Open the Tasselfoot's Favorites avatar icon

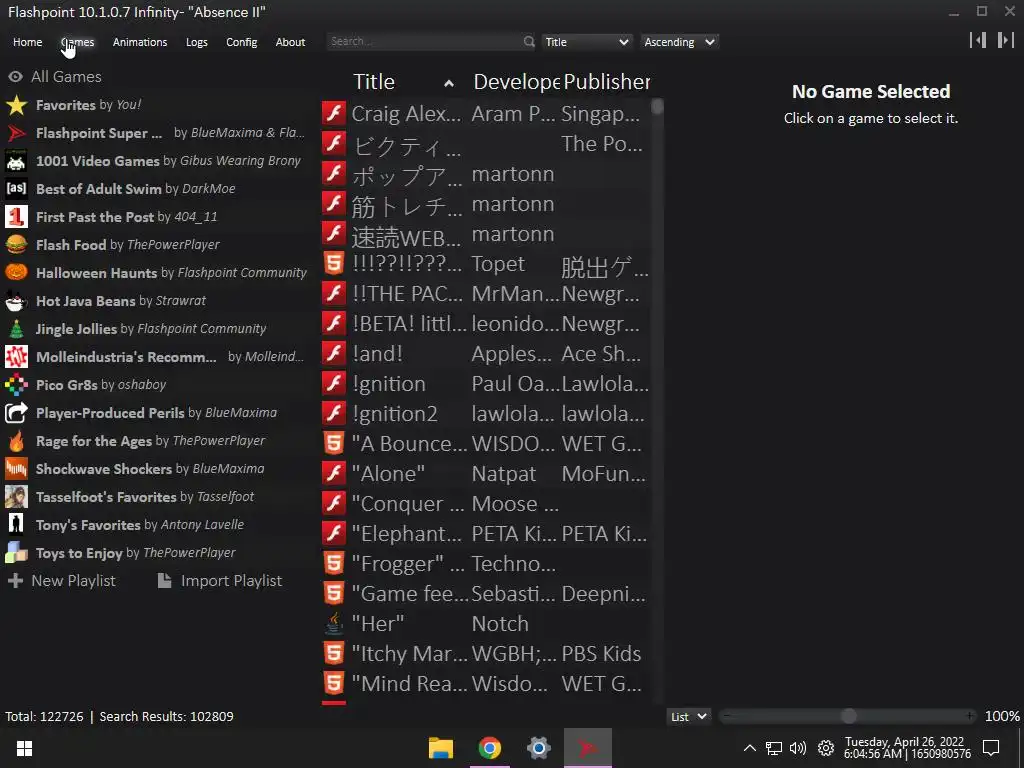tap(16, 498)
